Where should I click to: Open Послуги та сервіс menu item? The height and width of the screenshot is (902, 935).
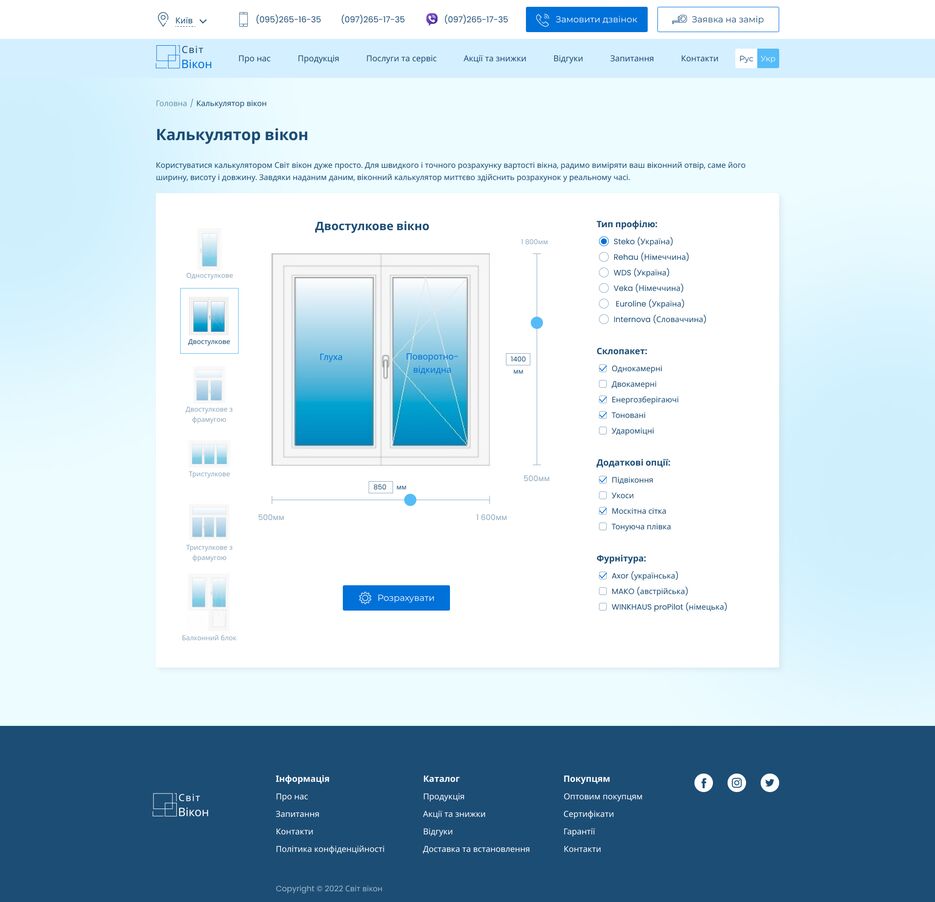pyautogui.click(x=401, y=58)
